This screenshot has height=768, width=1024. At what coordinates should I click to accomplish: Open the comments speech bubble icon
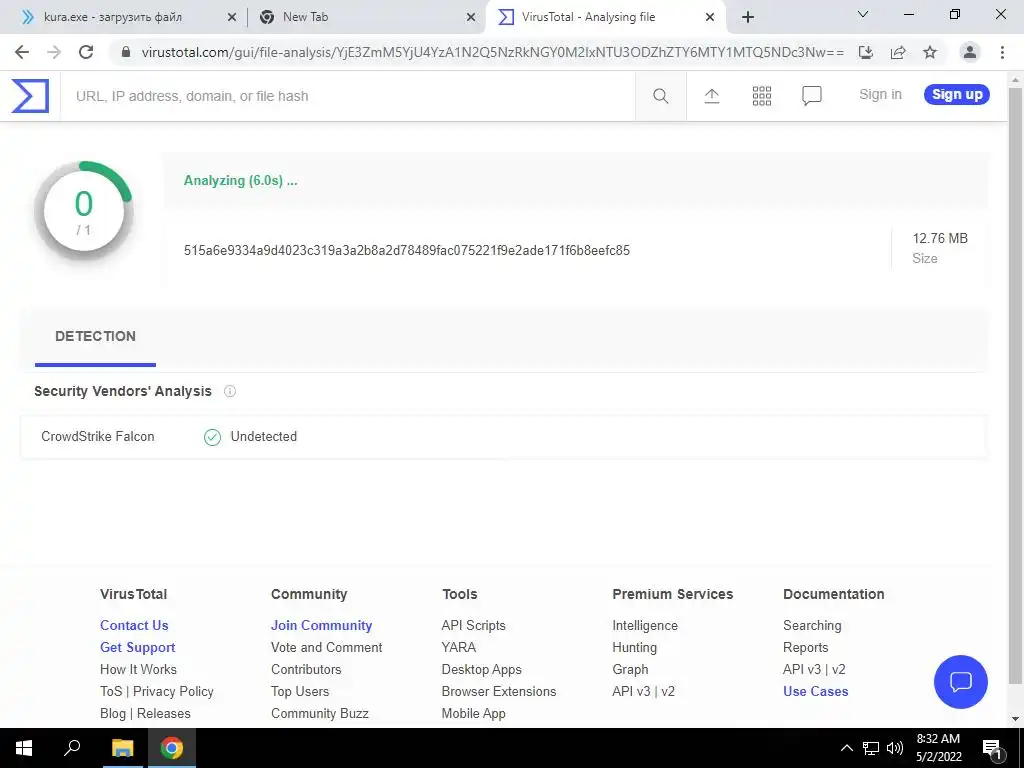click(812, 96)
